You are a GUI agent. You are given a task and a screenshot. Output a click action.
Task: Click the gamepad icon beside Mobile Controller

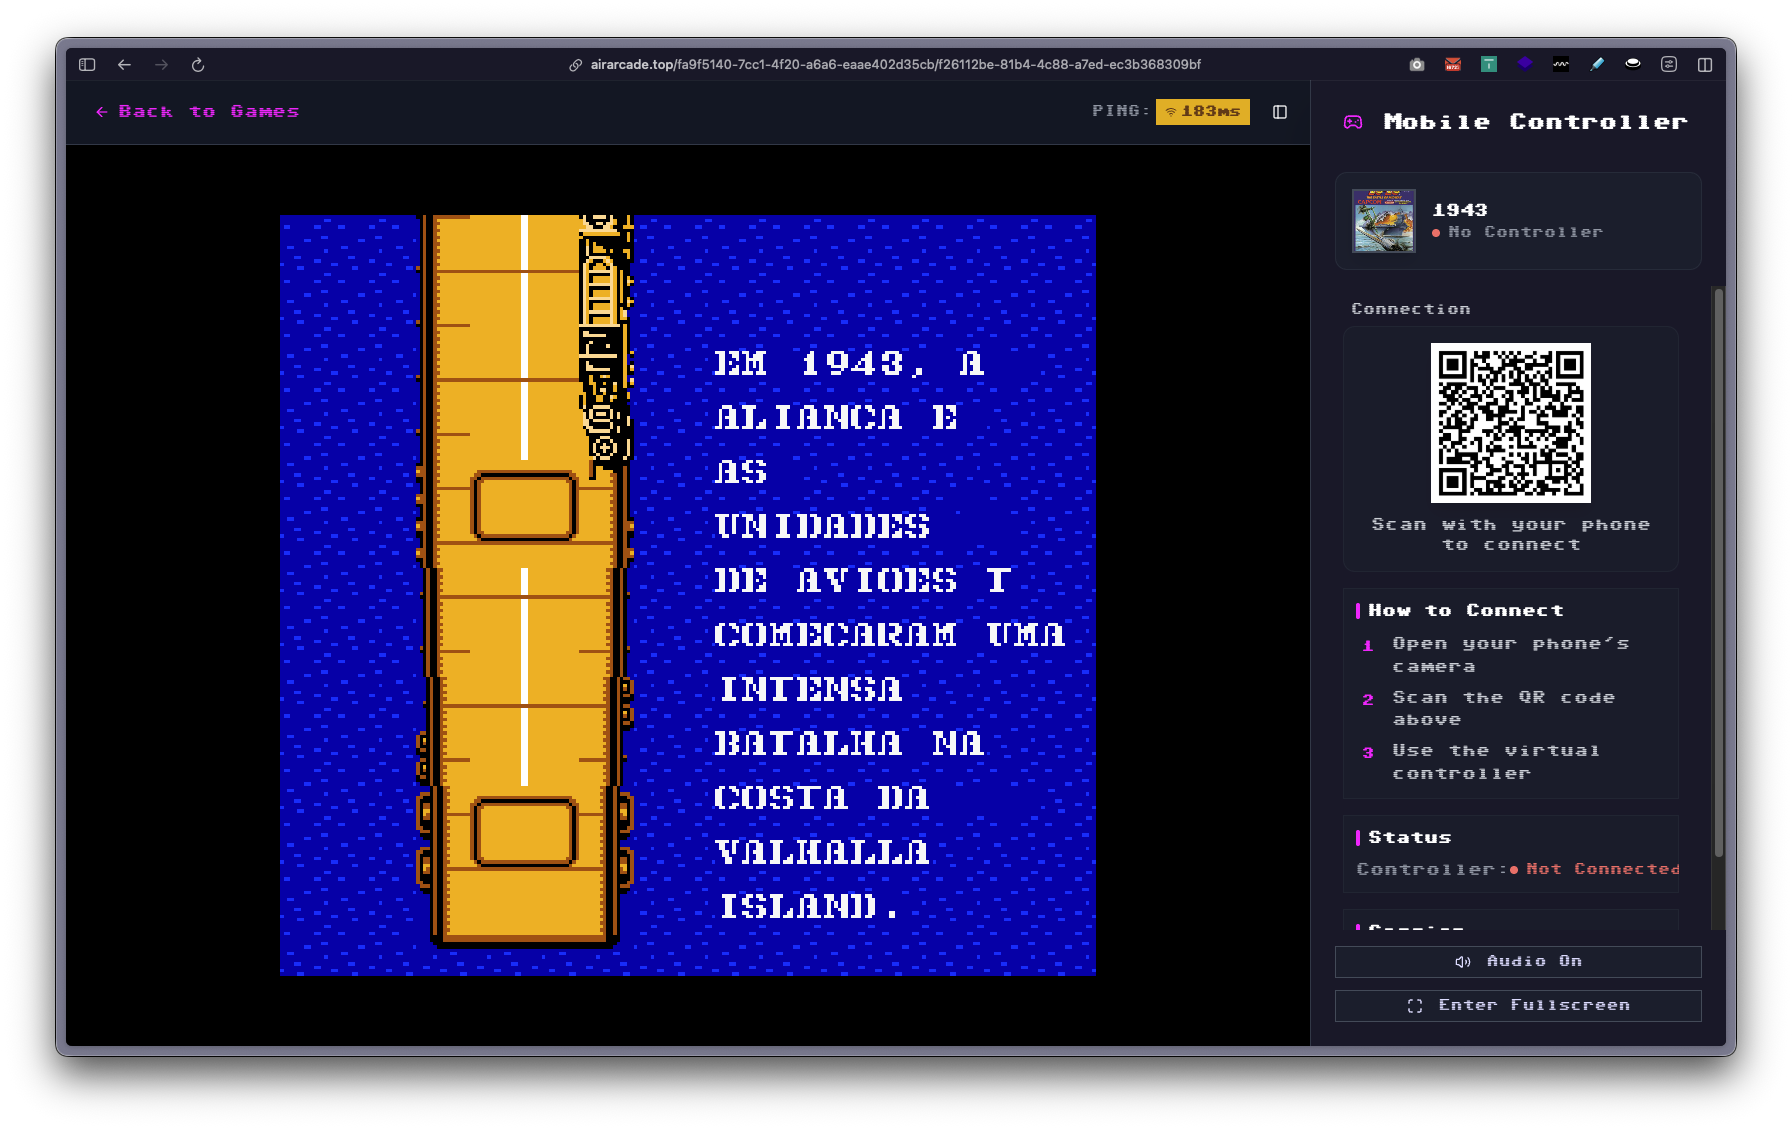(x=1354, y=121)
